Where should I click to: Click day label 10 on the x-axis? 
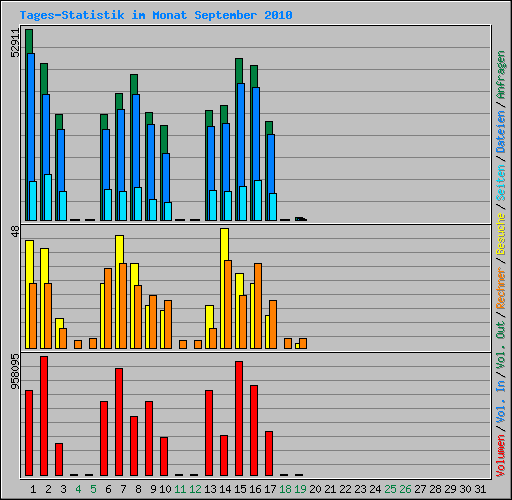[165, 489]
